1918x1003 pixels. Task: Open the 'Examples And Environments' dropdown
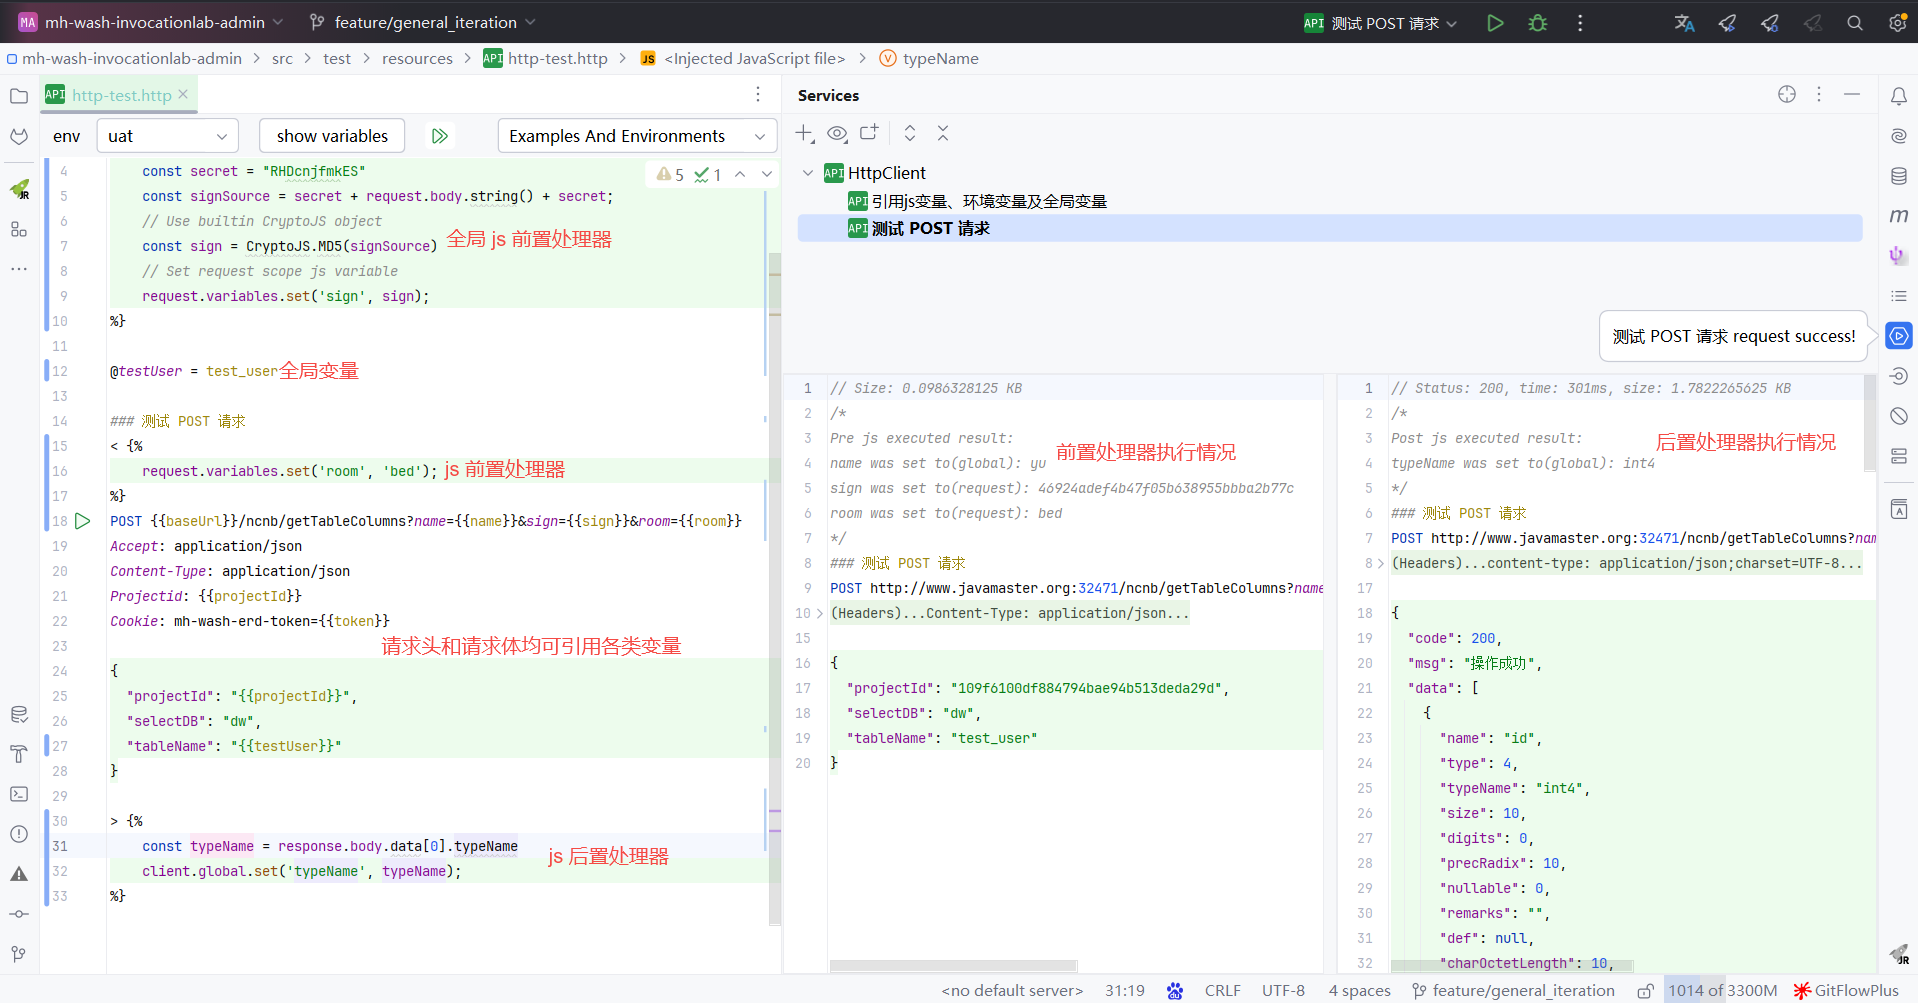click(x=636, y=135)
